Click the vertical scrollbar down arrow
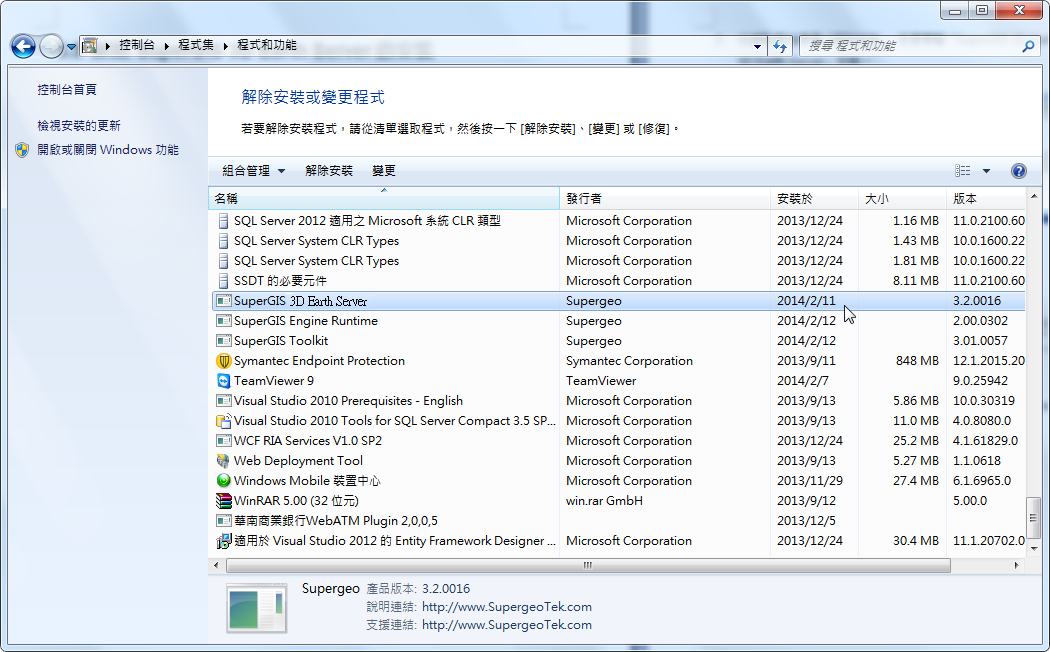The height and width of the screenshot is (652, 1050). click(1034, 549)
